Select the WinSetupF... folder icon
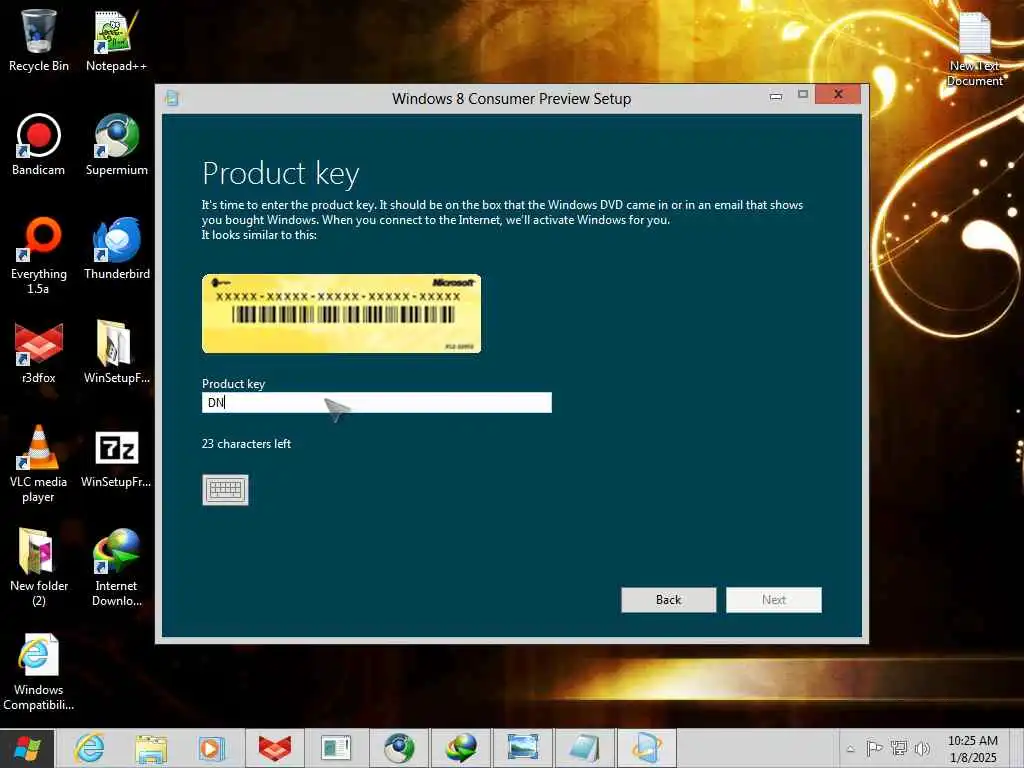The width and height of the screenshot is (1024, 768). point(116,353)
